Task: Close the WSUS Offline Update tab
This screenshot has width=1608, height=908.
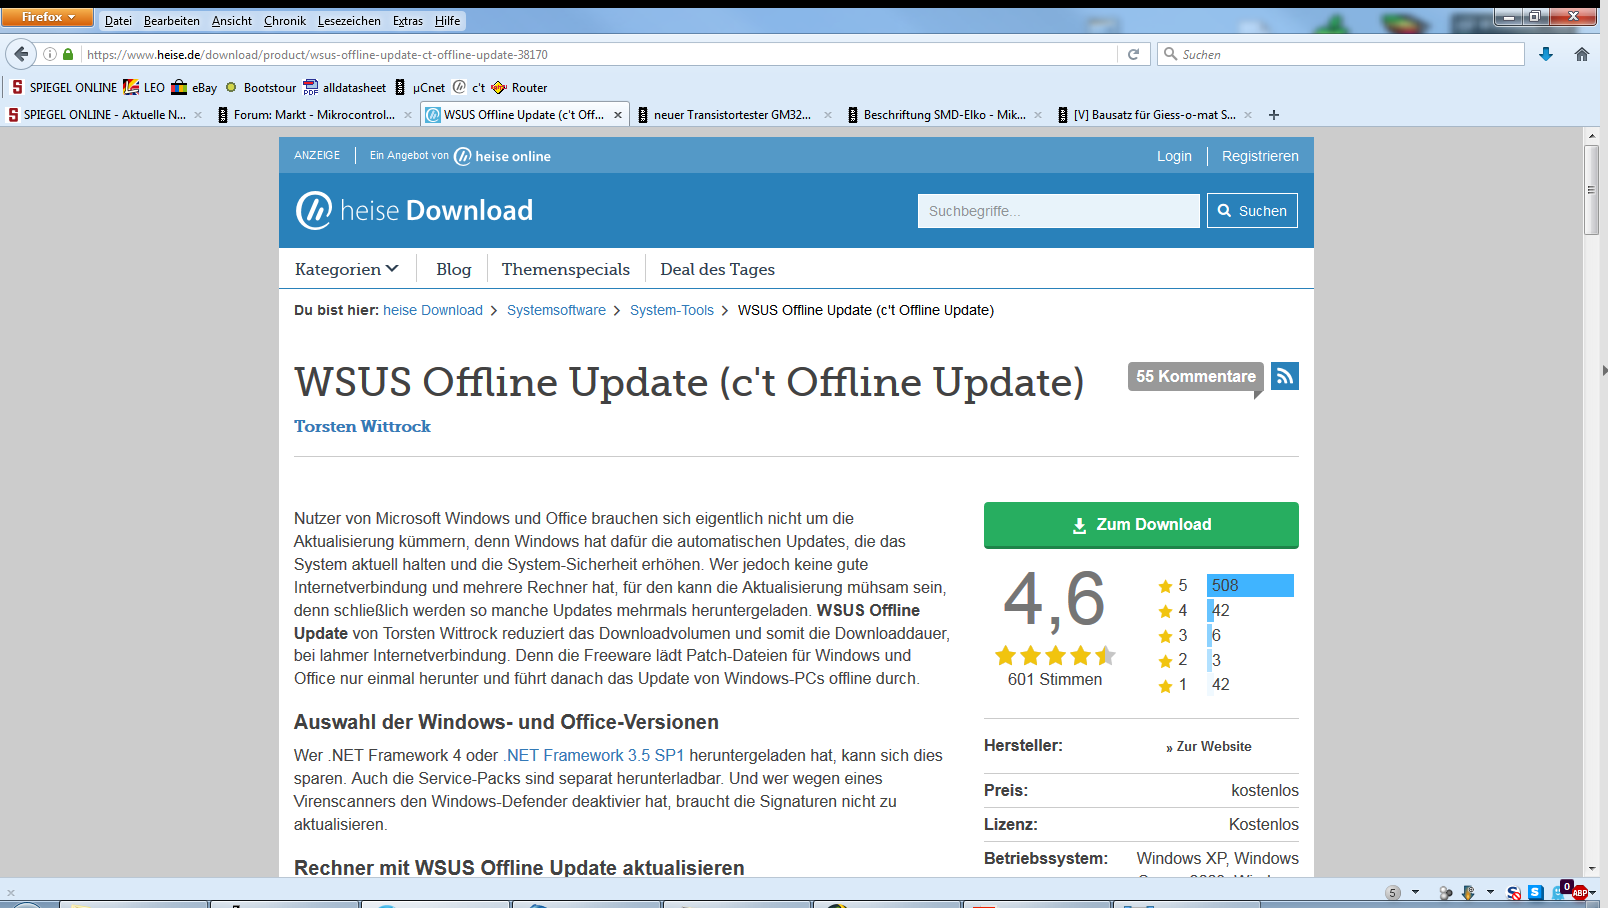Action: tap(618, 115)
